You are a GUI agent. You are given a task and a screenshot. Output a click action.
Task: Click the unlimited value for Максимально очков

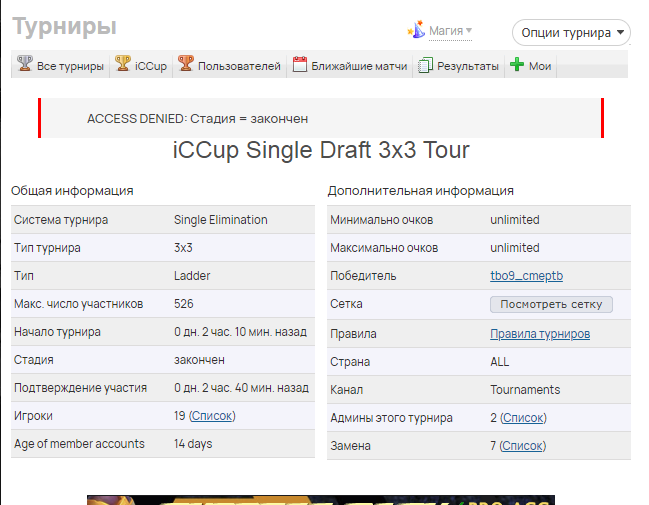[x=515, y=248]
